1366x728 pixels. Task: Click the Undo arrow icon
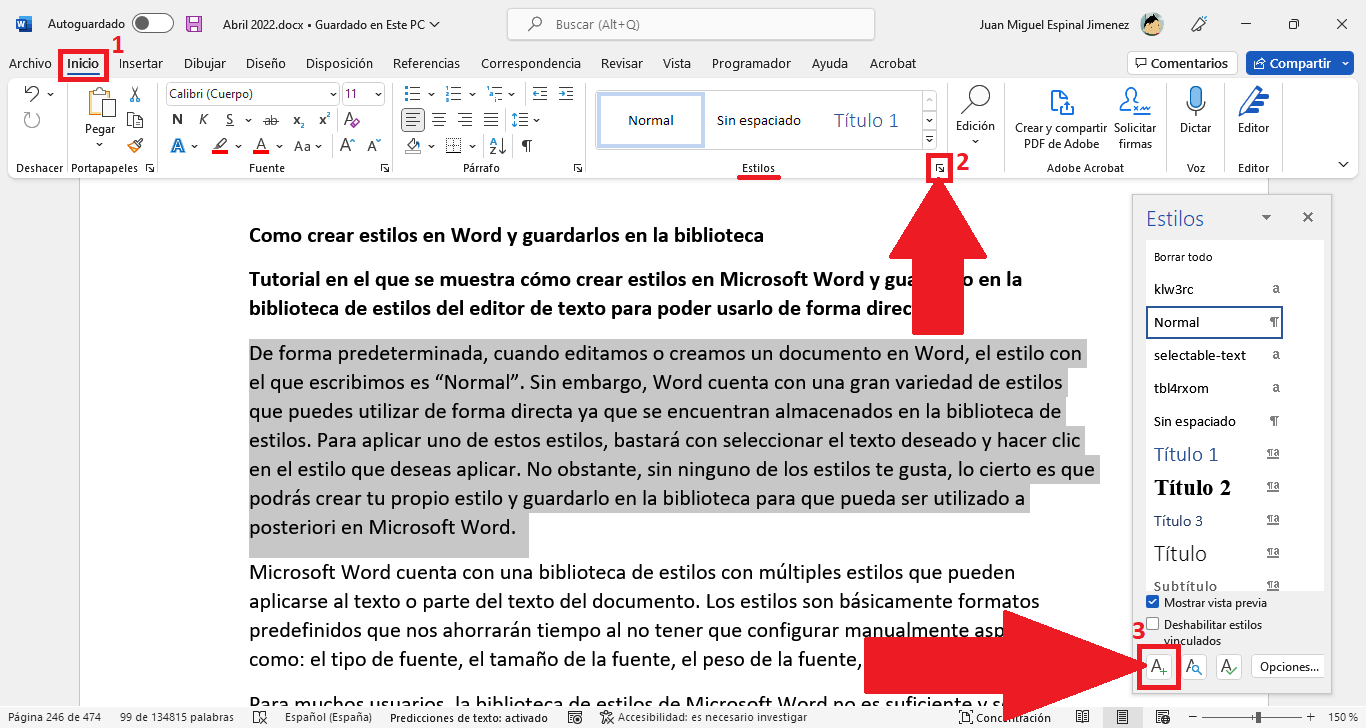tap(31, 93)
